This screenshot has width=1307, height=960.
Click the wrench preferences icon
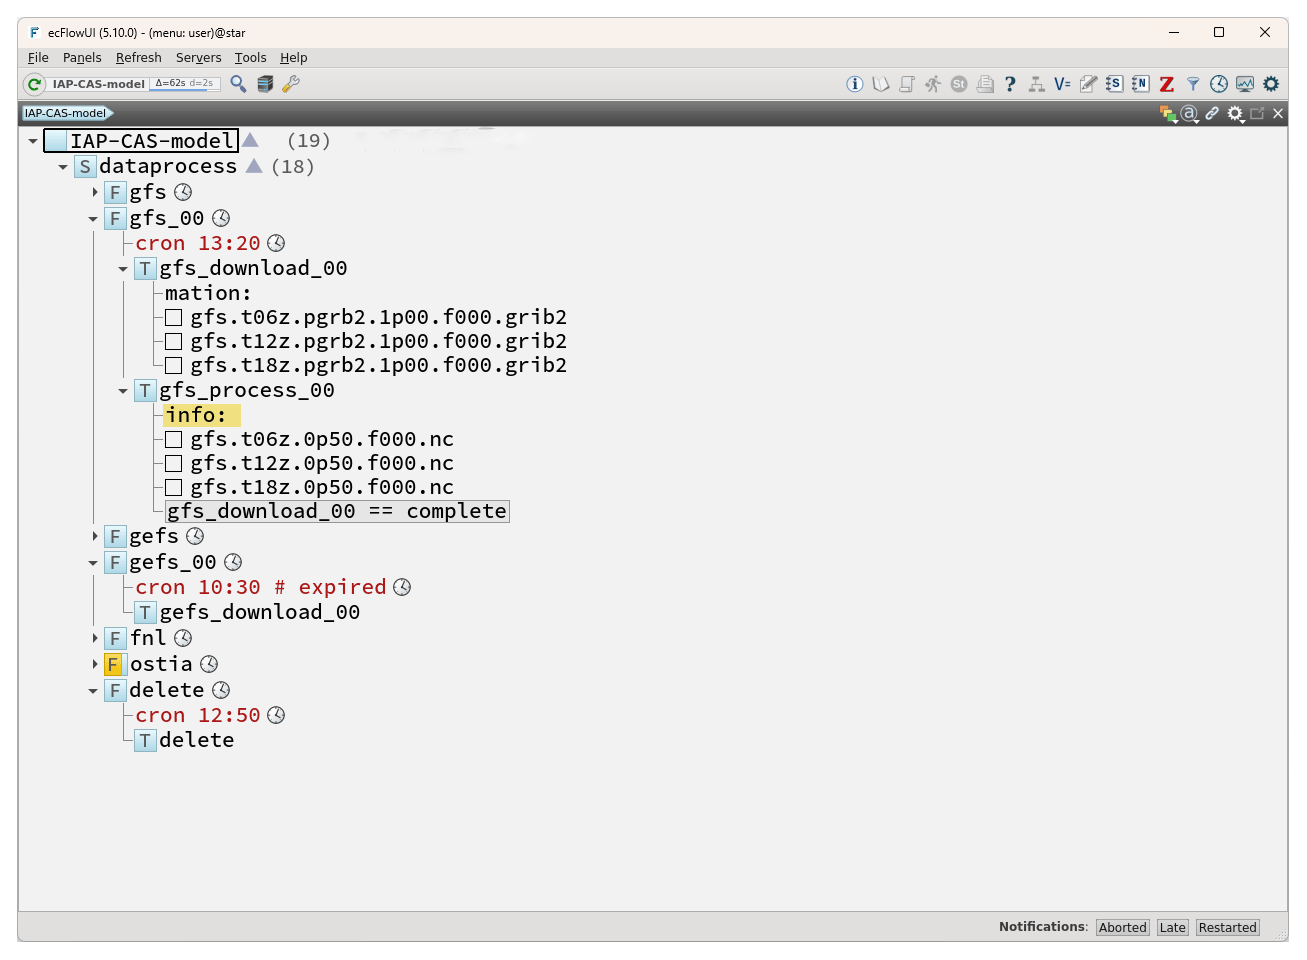click(291, 84)
